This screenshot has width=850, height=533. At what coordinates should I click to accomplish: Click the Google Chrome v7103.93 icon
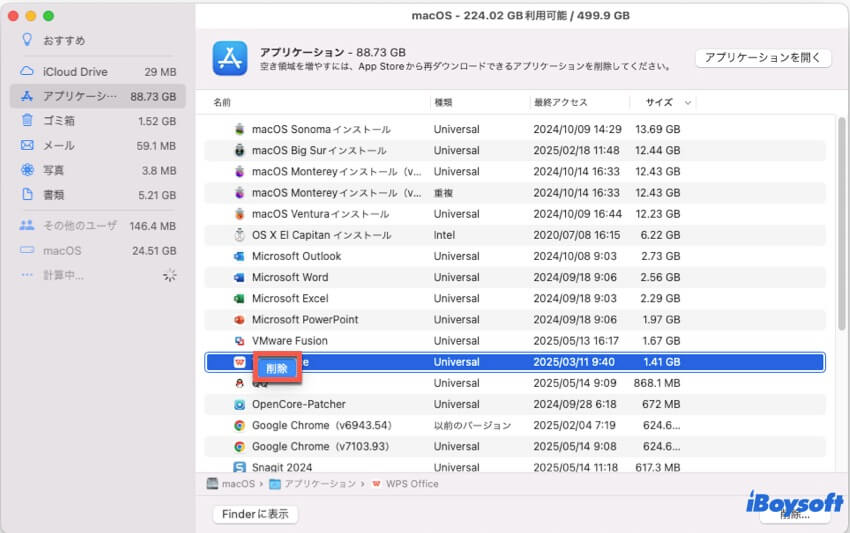pos(240,446)
